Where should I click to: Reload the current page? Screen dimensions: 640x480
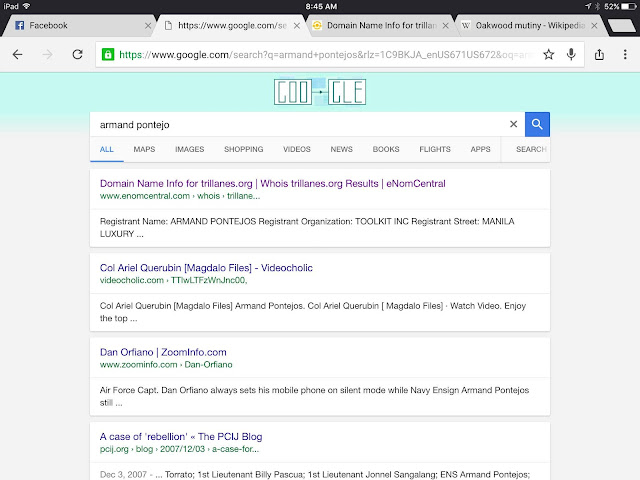tap(78, 54)
